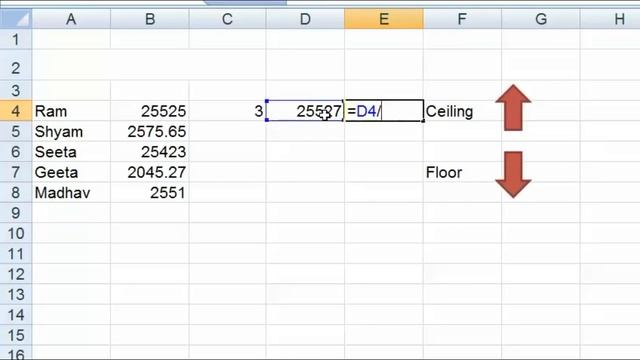Select column A header
Viewport: 640px width, 360px height.
(x=71, y=19)
